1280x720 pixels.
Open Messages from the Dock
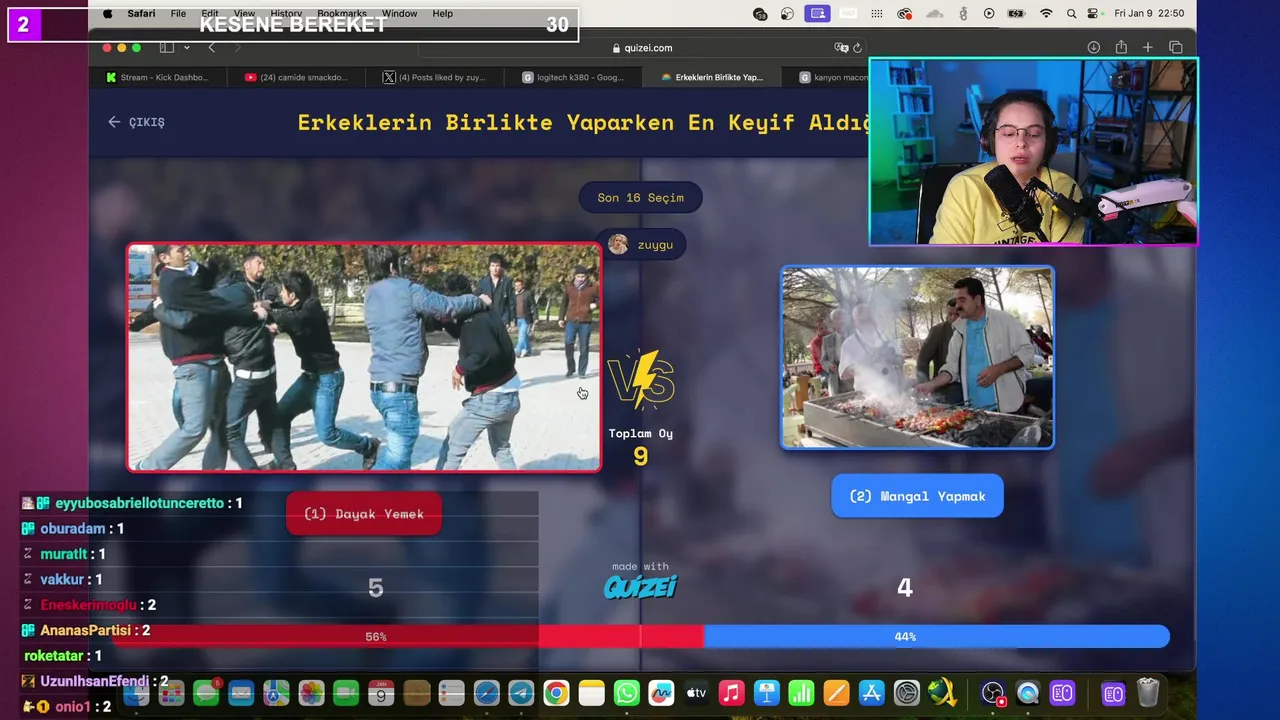[207, 693]
